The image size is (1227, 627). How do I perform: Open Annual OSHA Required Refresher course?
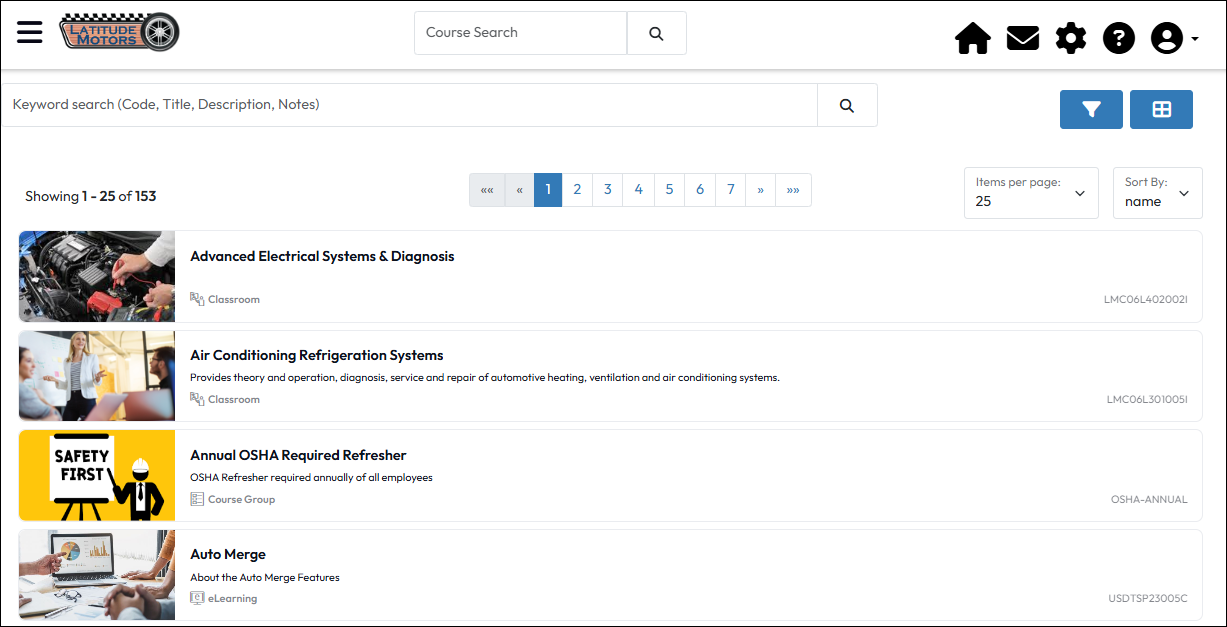click(x=298, y=455)
